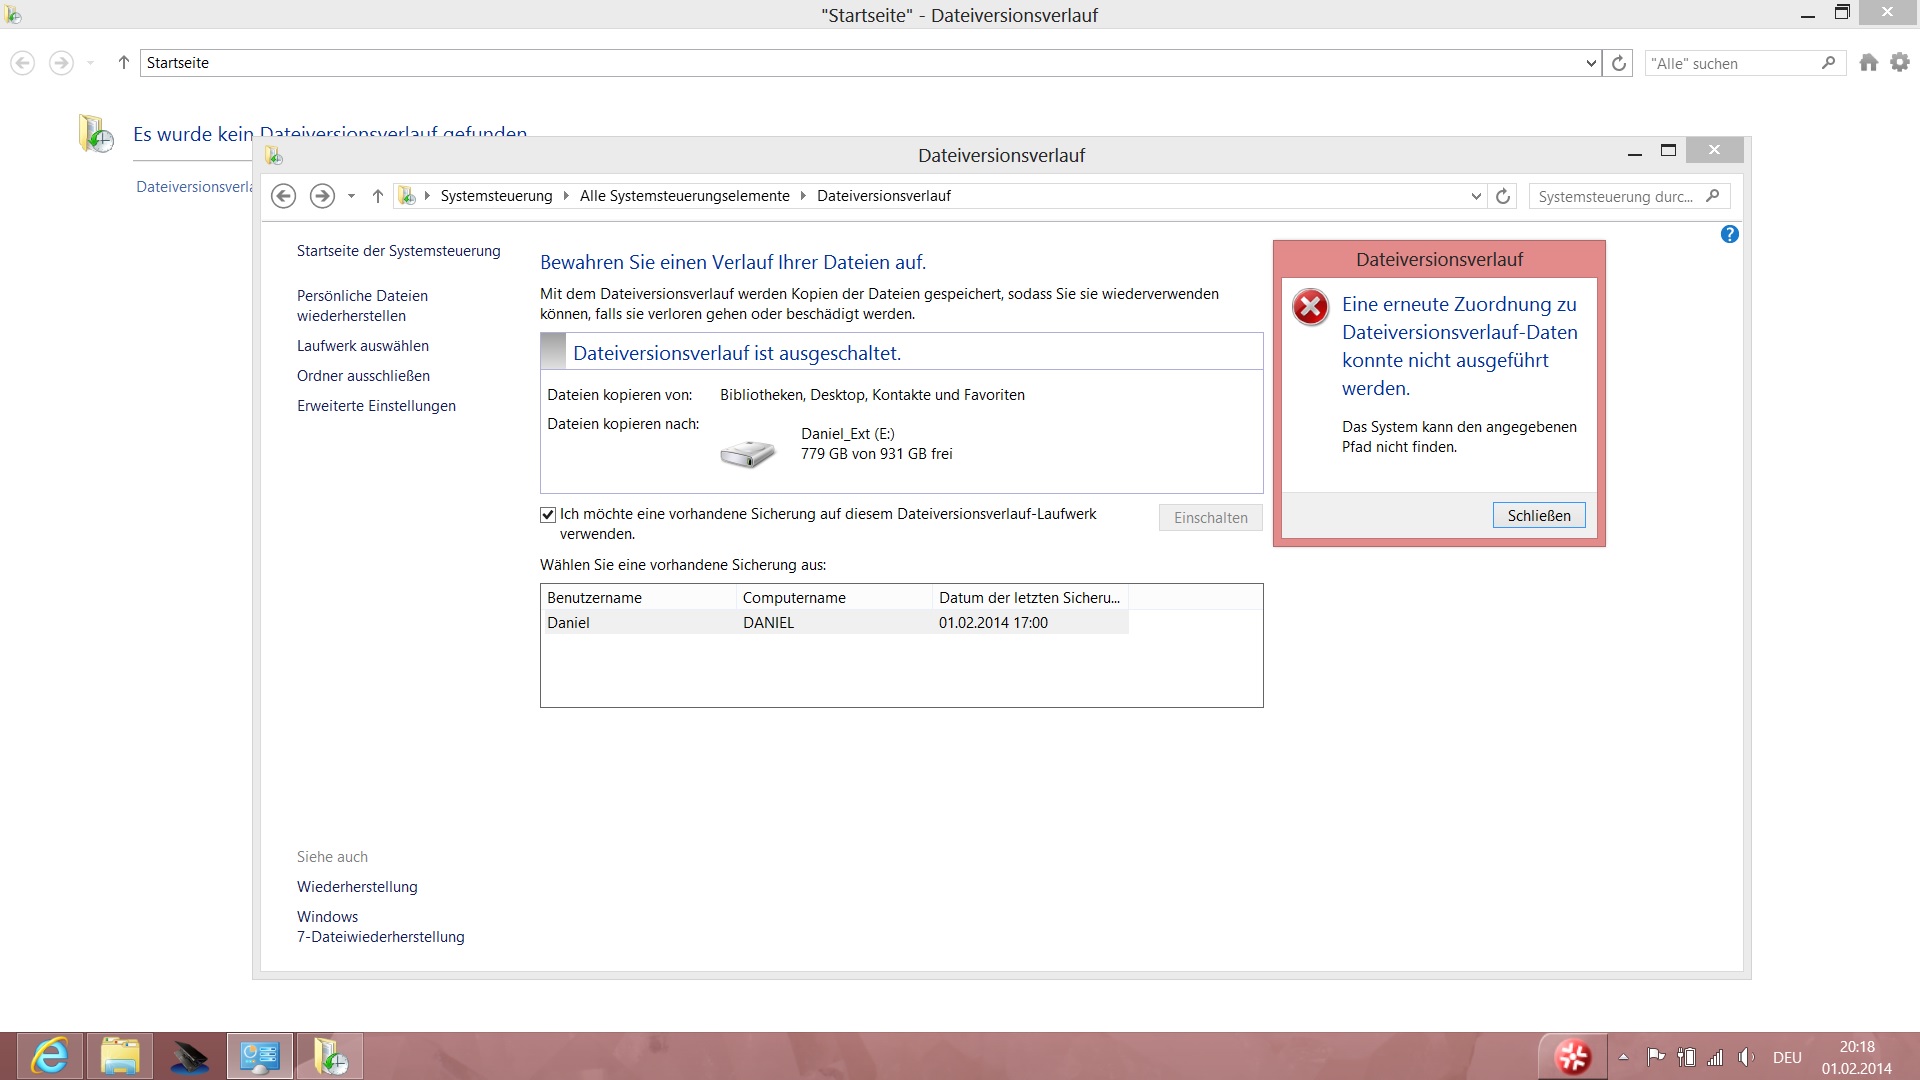The width and height of the screenshot is (1920, 1080).
Task: Expand breadcrumb arrow after Systemsteuerung
Action: [565, 196]
